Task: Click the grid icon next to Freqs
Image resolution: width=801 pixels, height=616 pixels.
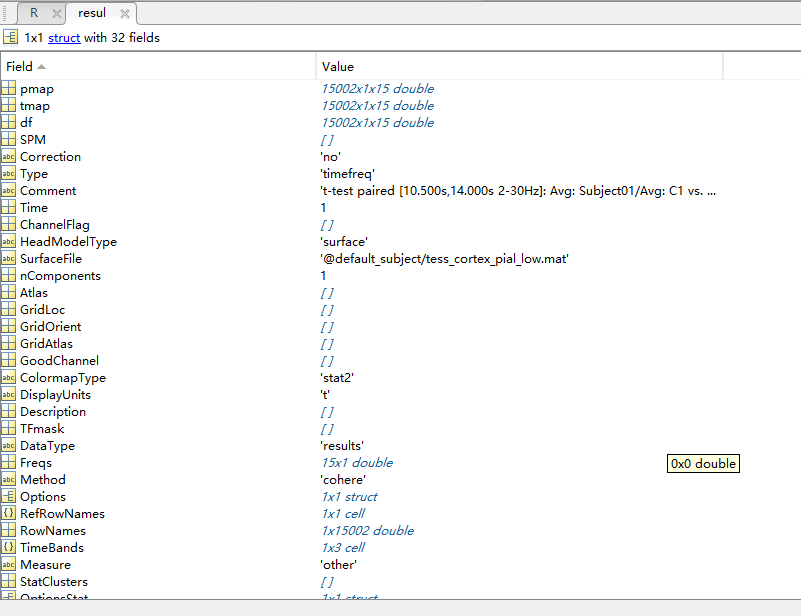Action: pos(9,463)
